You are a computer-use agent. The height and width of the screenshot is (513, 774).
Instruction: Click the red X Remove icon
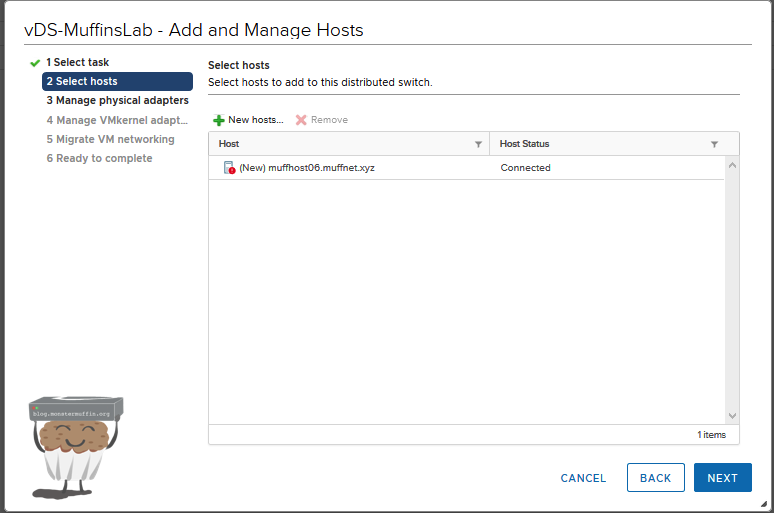(x=301, y=120)
